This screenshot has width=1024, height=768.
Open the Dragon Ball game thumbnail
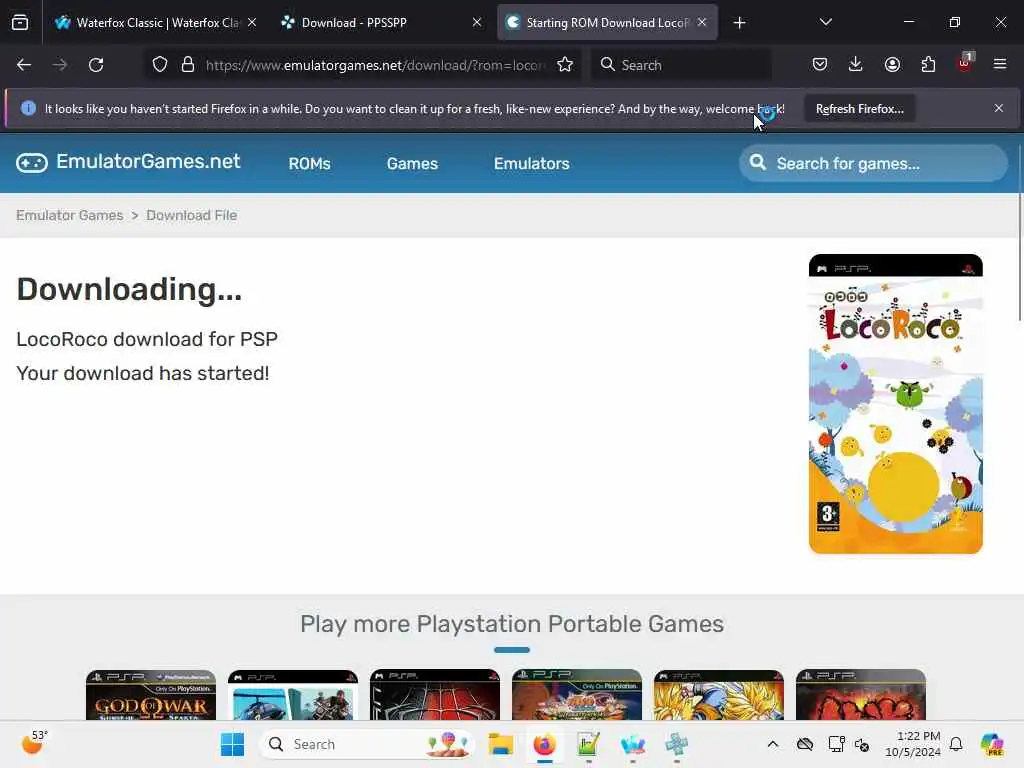click(719, 695)
